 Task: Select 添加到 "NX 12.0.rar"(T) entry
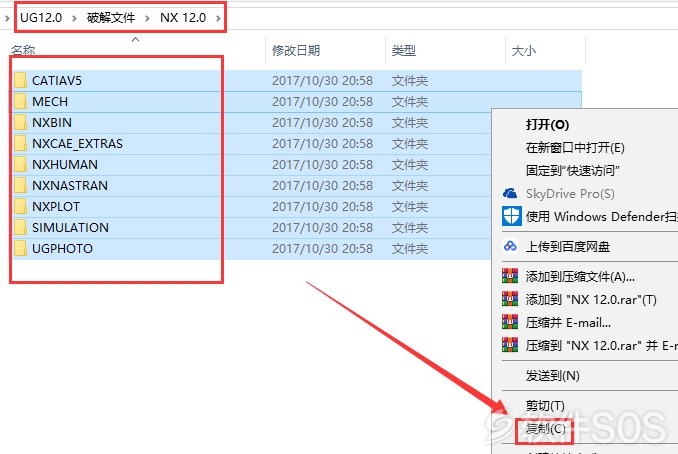tap(591, 299)
